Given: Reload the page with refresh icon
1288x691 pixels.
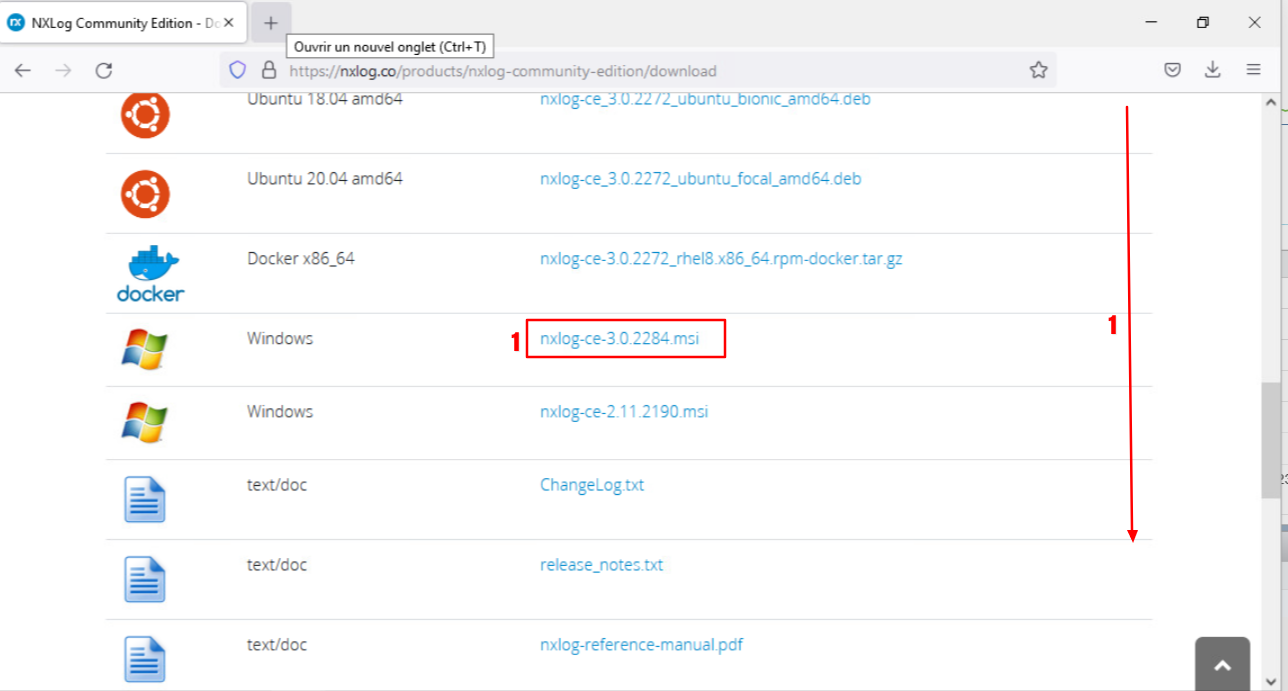Looking at the screenshot, I should tap(103, 70).
